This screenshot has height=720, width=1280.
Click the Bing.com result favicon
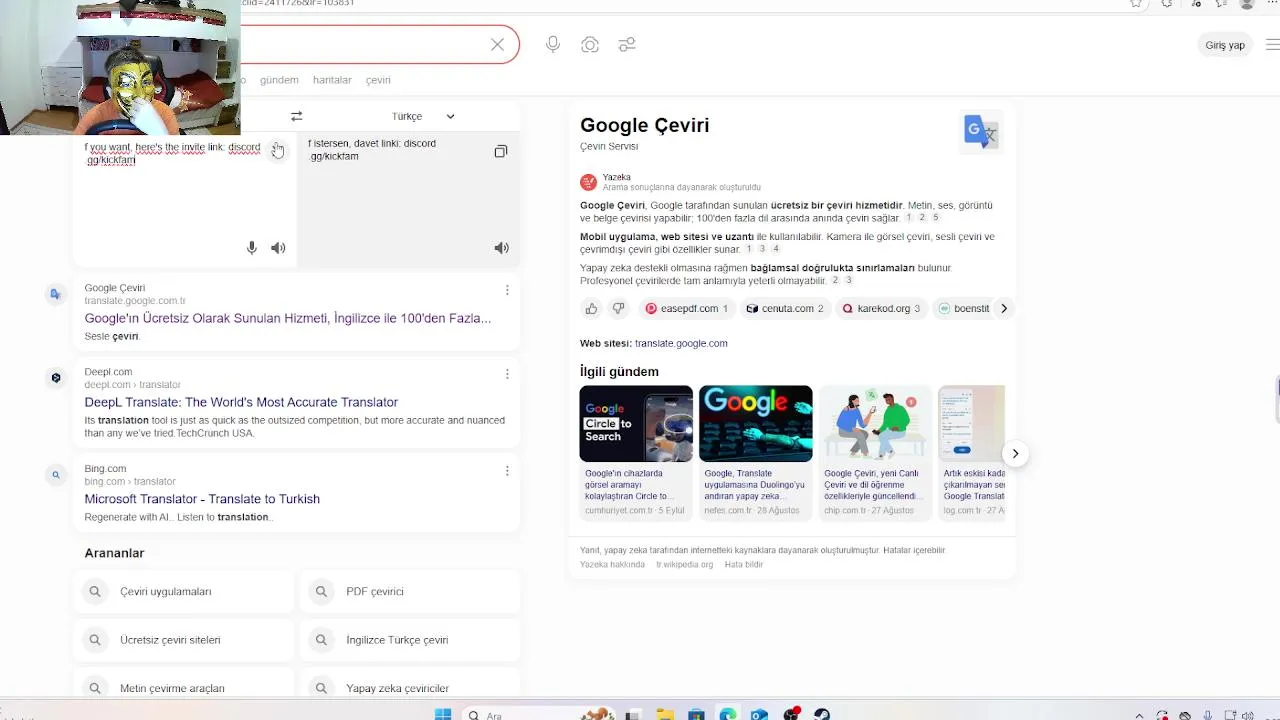pos(56,475)
